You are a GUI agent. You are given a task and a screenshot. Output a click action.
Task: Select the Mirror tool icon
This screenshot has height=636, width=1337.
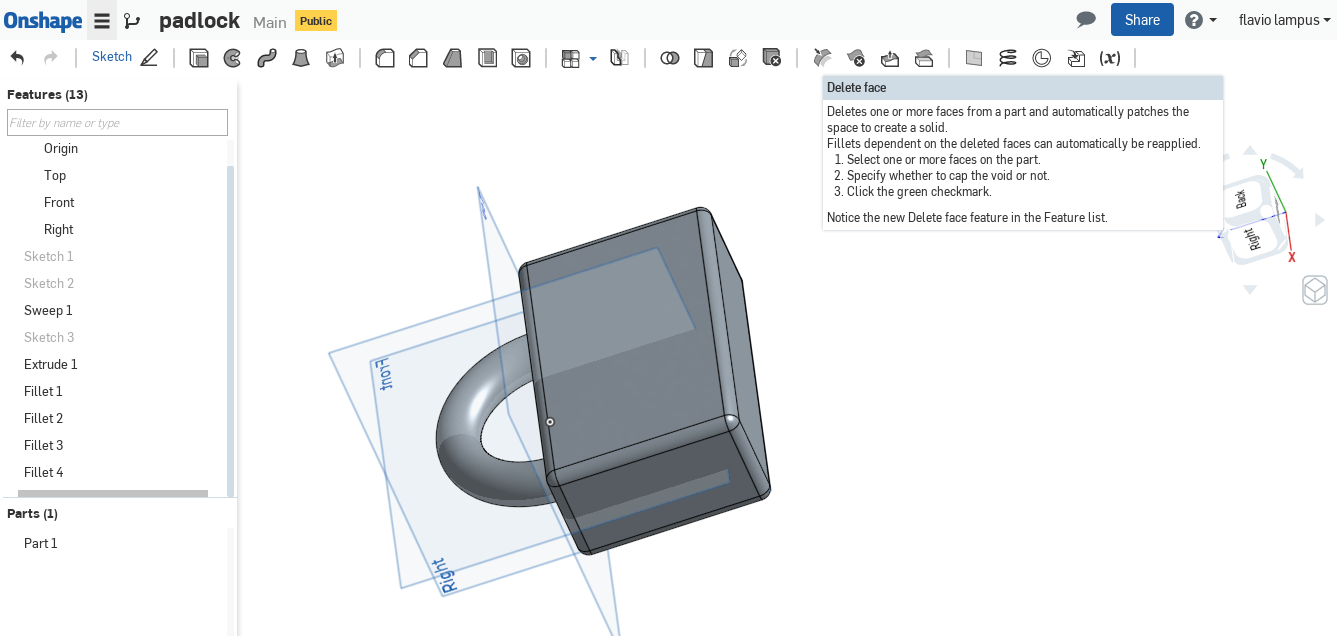click(x=619, y=58)
